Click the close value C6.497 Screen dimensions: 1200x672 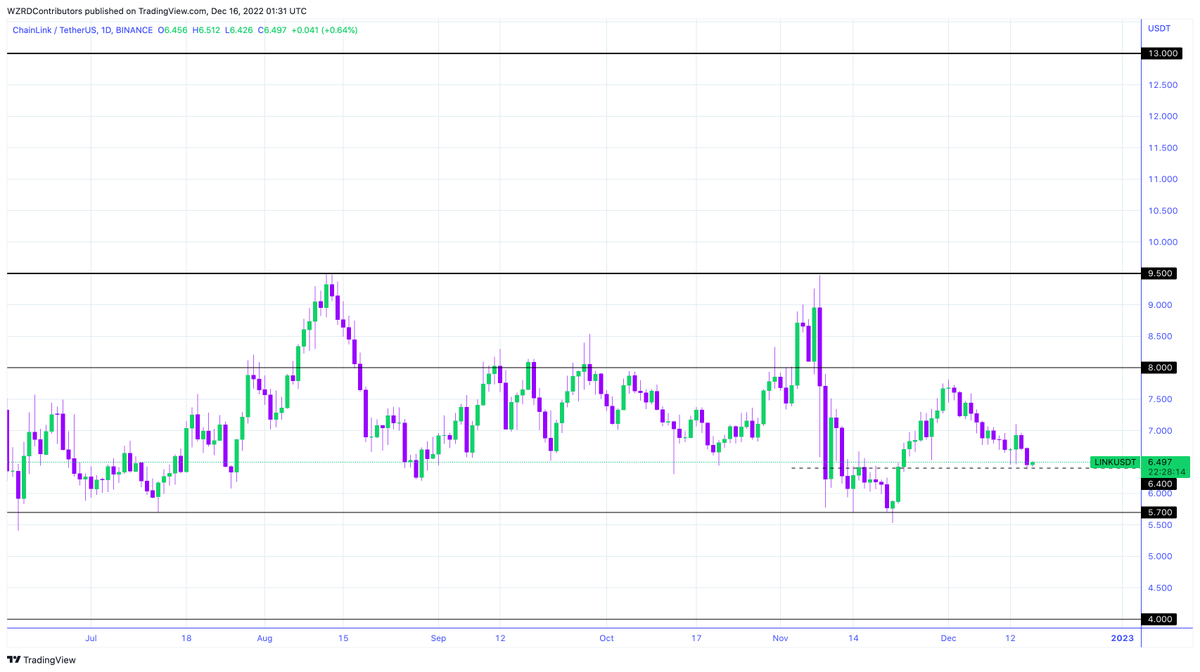click(x=273, y=30)
